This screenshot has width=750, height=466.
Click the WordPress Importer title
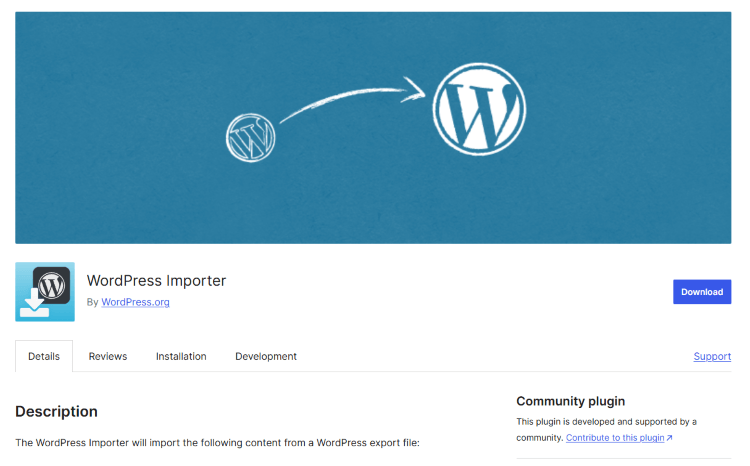coord(156,280)
